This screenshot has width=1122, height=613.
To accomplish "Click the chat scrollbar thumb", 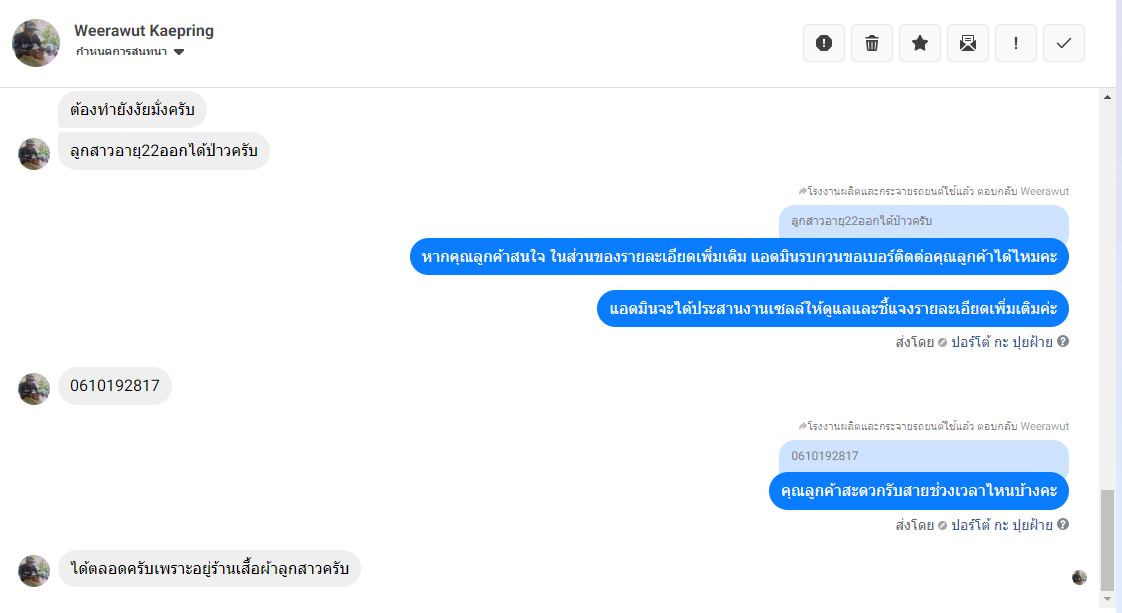I will (x=1107, y=541).
